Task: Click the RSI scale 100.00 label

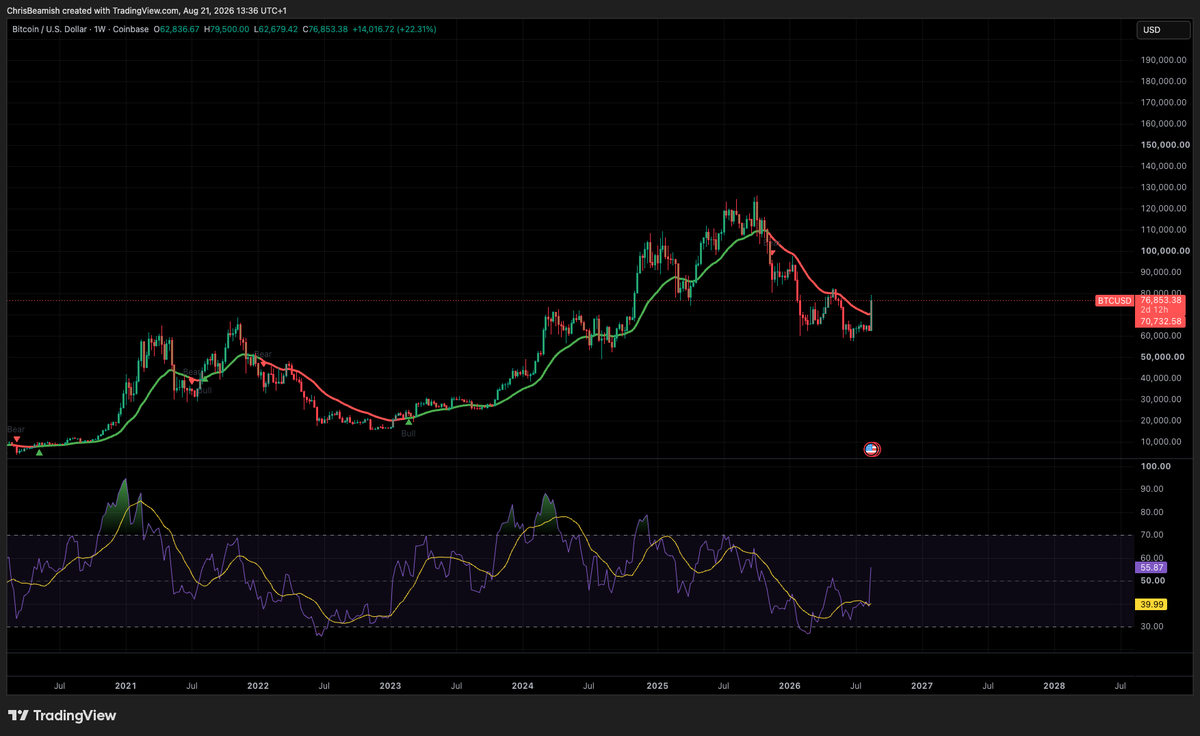Action: point(1154,467)
